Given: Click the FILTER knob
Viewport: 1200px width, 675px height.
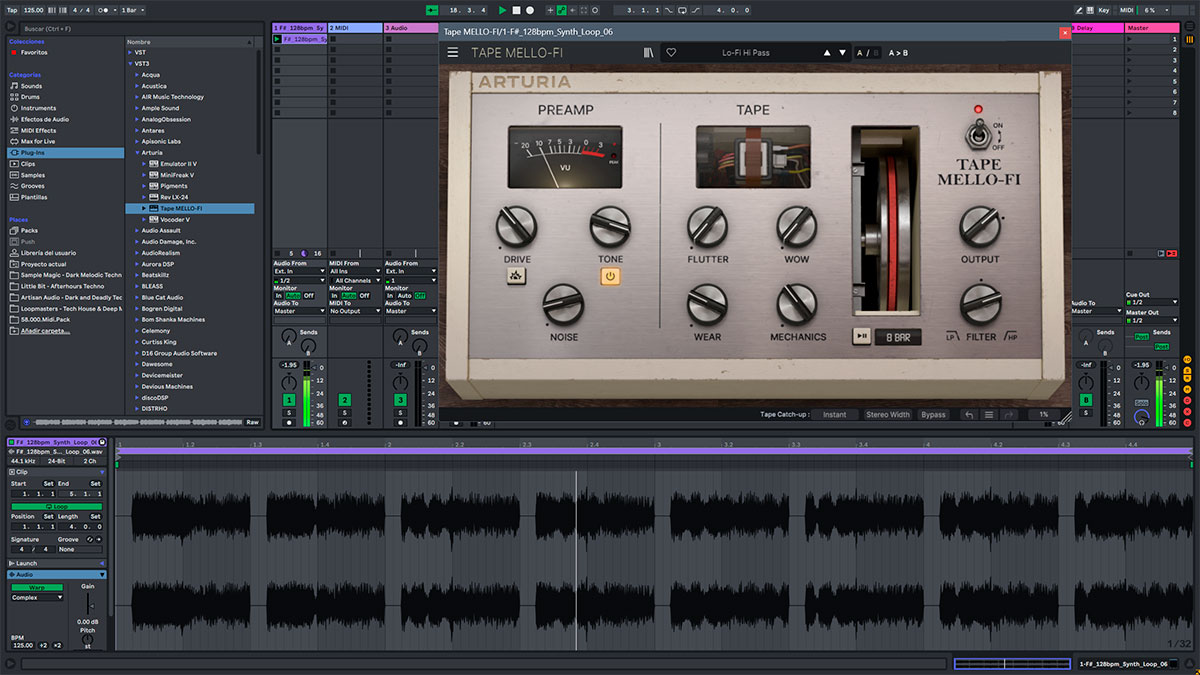Looking at the screenshot, I should pyautogui.click(x=981, y=305).
